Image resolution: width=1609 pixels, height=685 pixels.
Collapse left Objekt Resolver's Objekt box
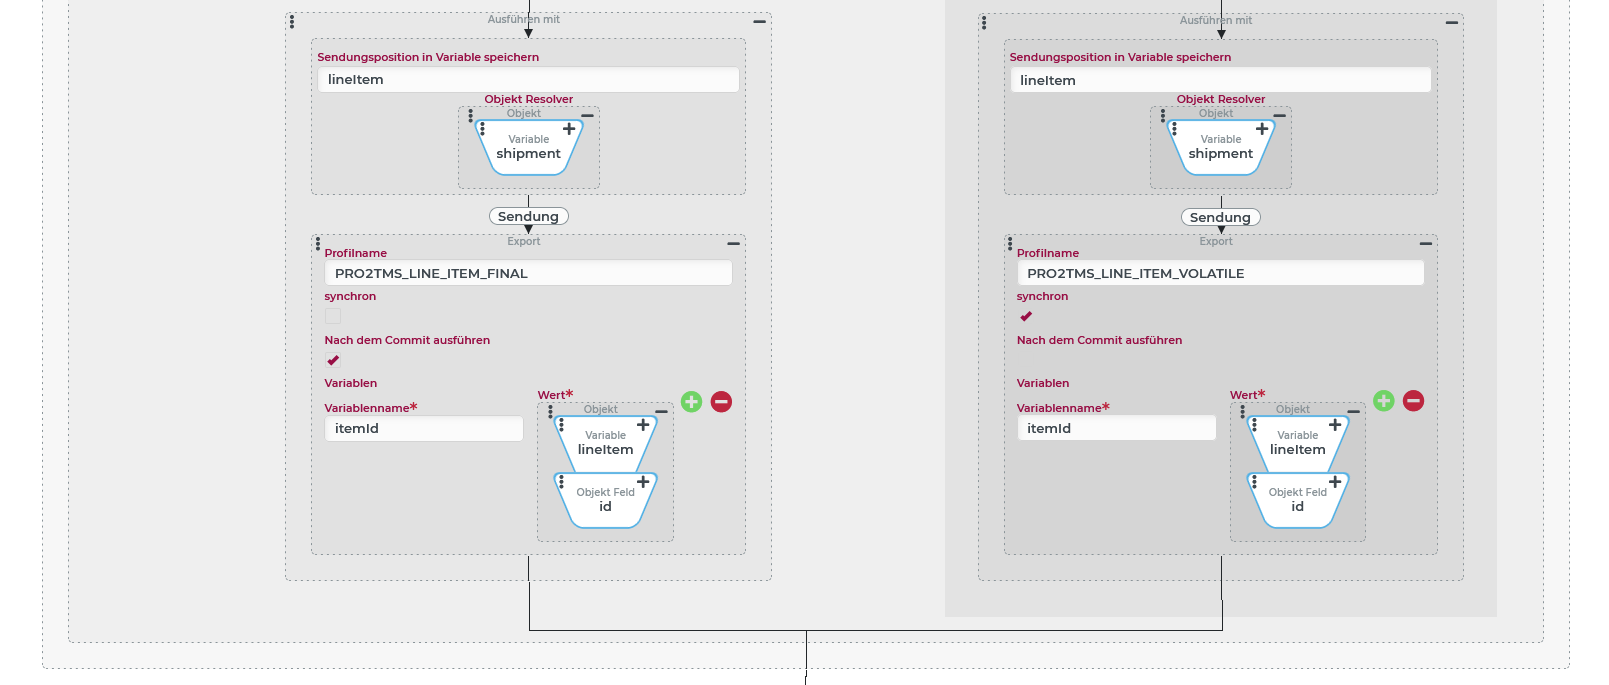[x=587, y=116]
